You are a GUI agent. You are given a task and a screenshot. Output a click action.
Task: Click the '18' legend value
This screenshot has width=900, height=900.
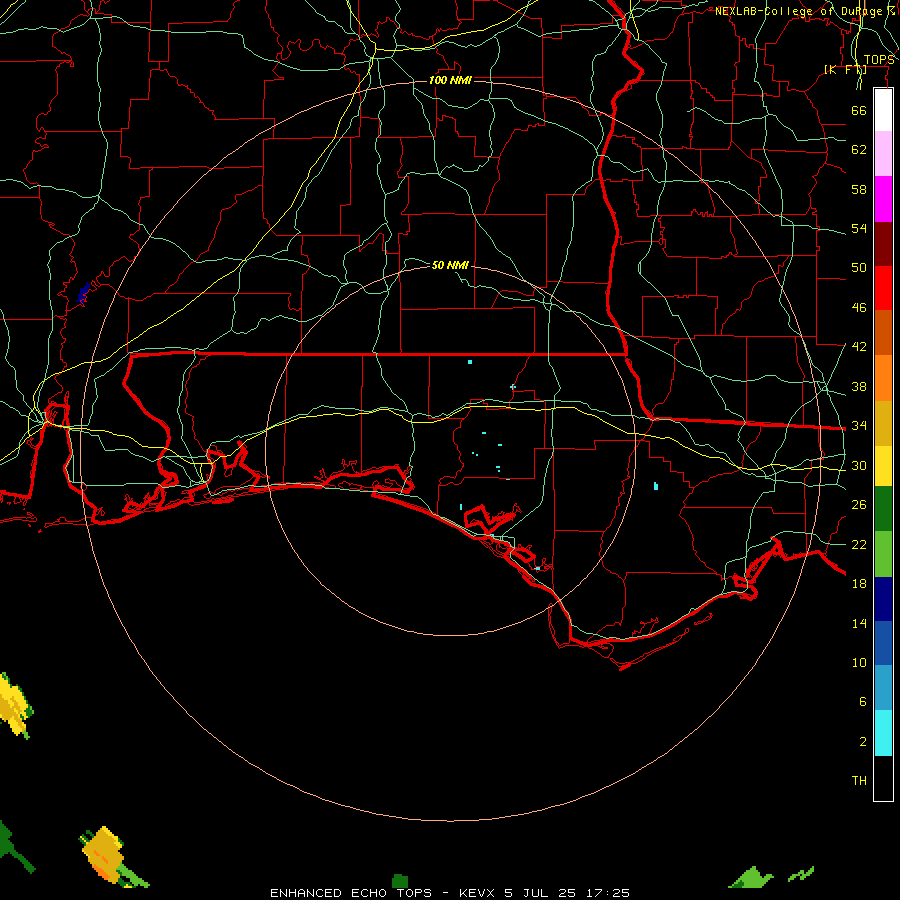pos(859,583)
